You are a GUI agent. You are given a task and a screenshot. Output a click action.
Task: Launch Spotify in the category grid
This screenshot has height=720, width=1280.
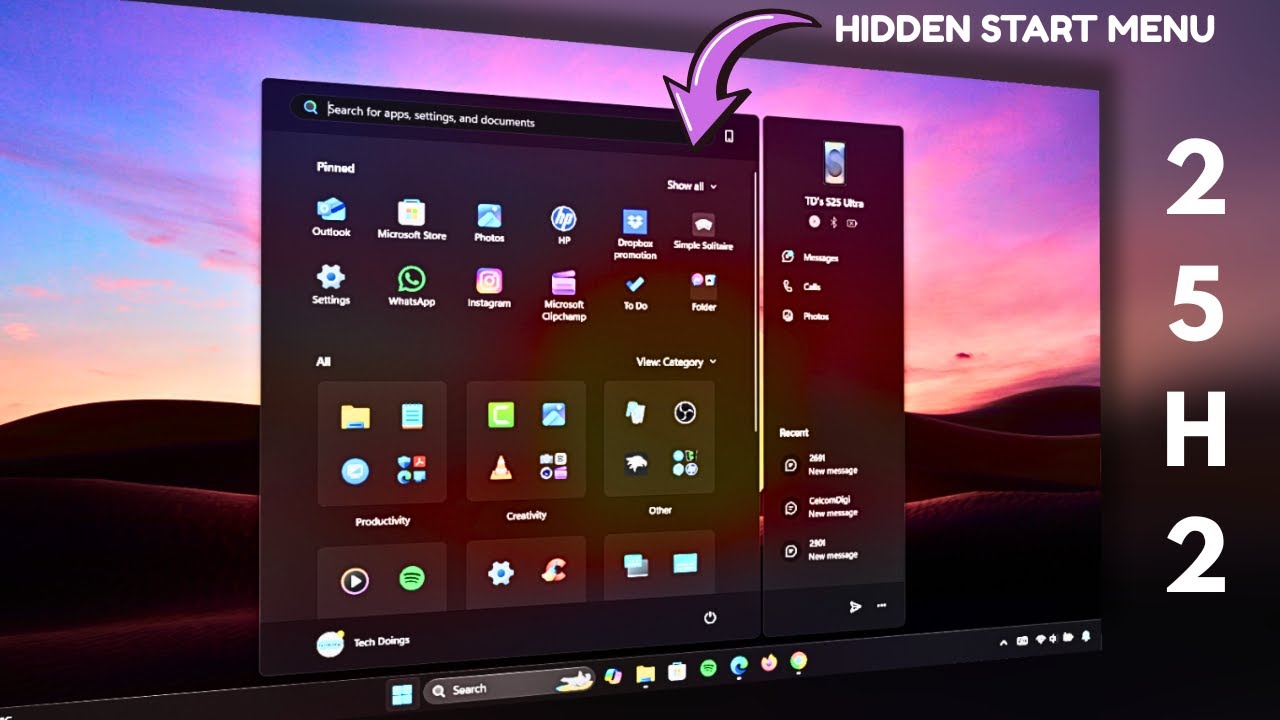pyautogui.click(x=411, y=577)
